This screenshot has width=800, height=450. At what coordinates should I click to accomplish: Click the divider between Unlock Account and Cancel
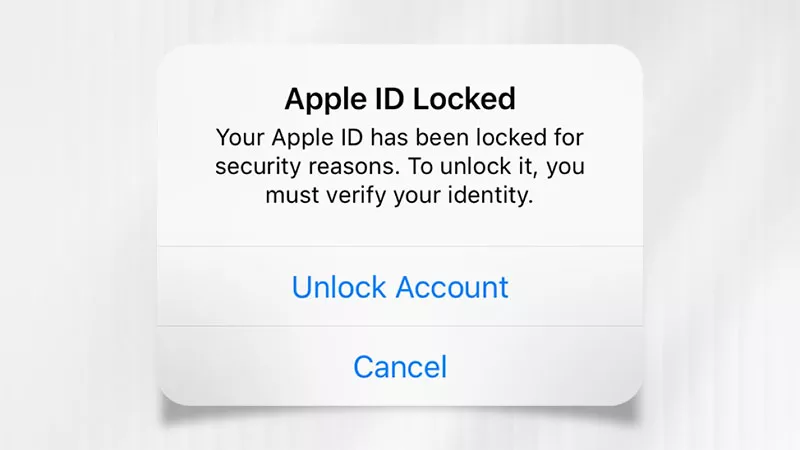click(x=400, y=326)
